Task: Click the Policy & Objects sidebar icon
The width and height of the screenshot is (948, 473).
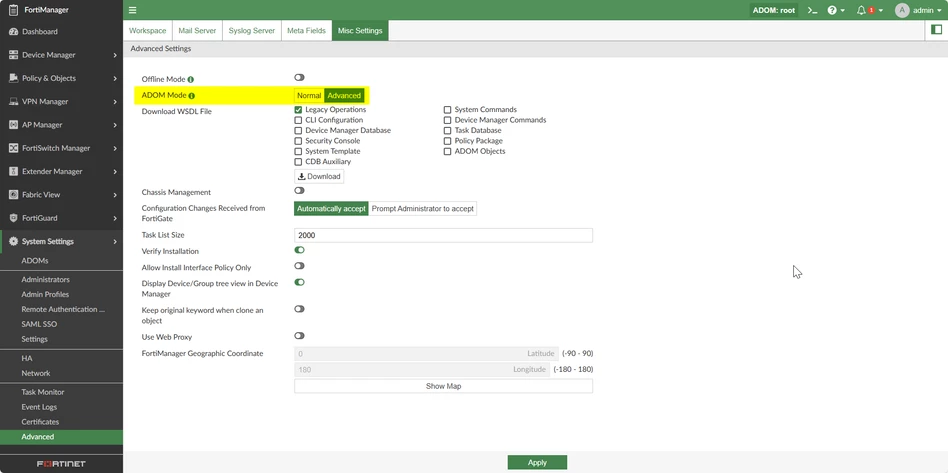Action: click(13, 78)
